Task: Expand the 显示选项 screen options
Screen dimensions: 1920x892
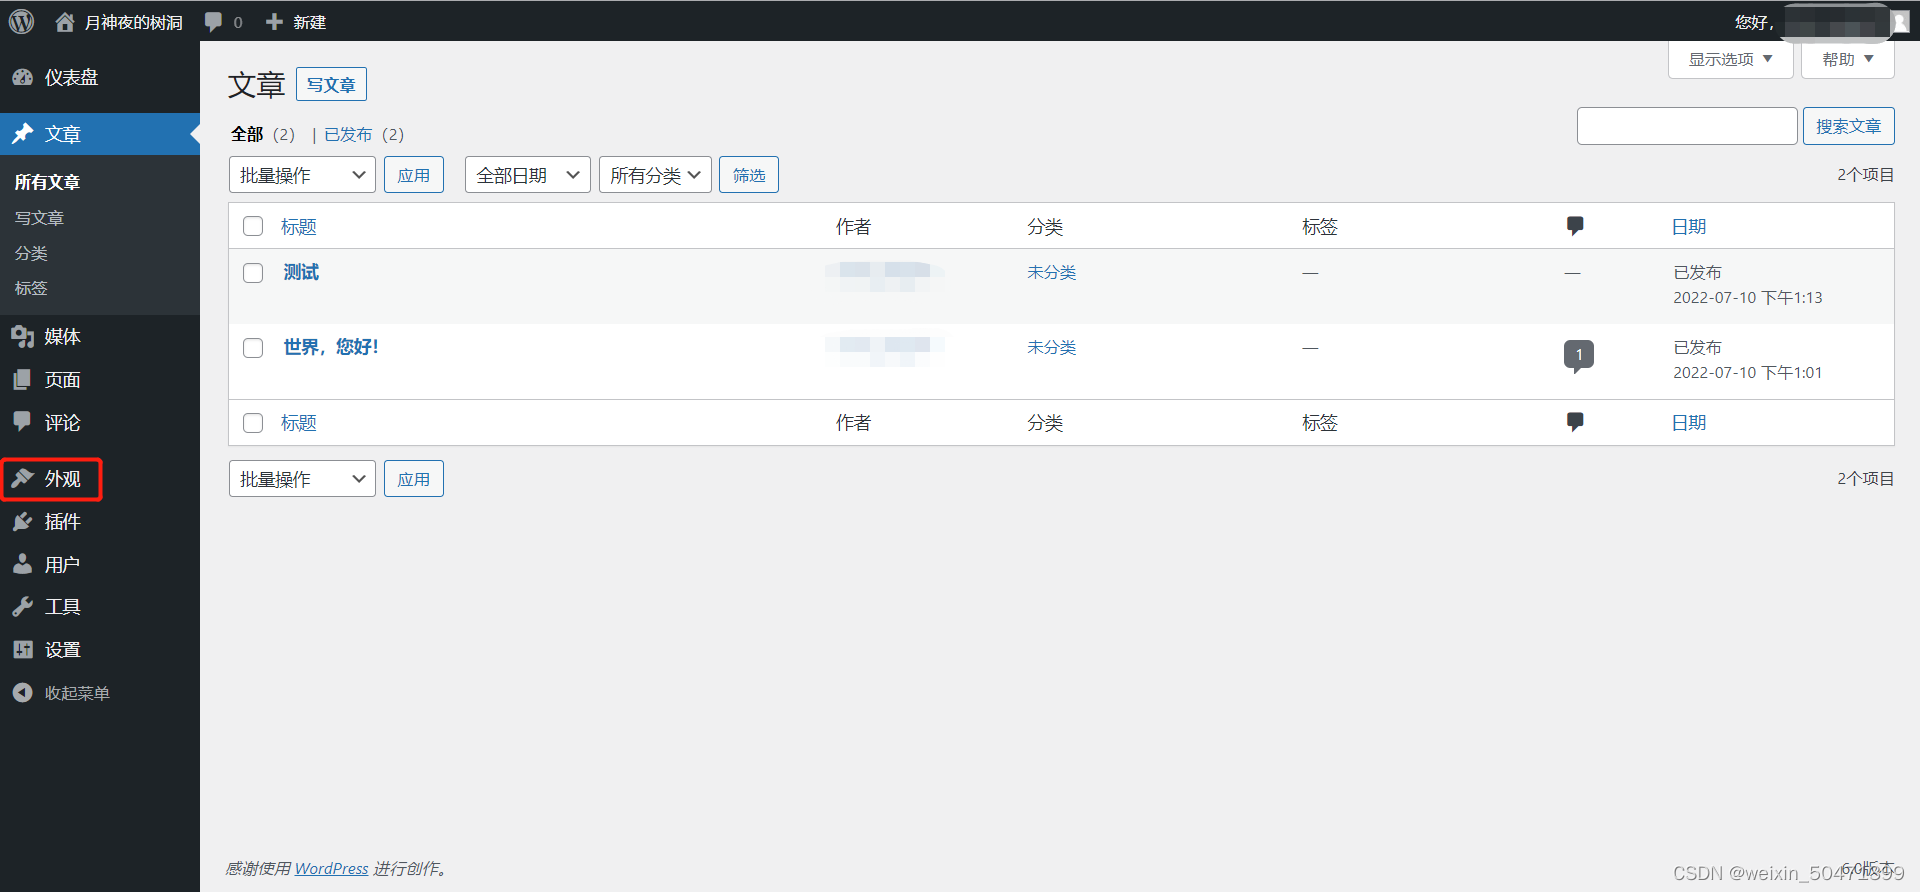Action: coord(1730,59)
